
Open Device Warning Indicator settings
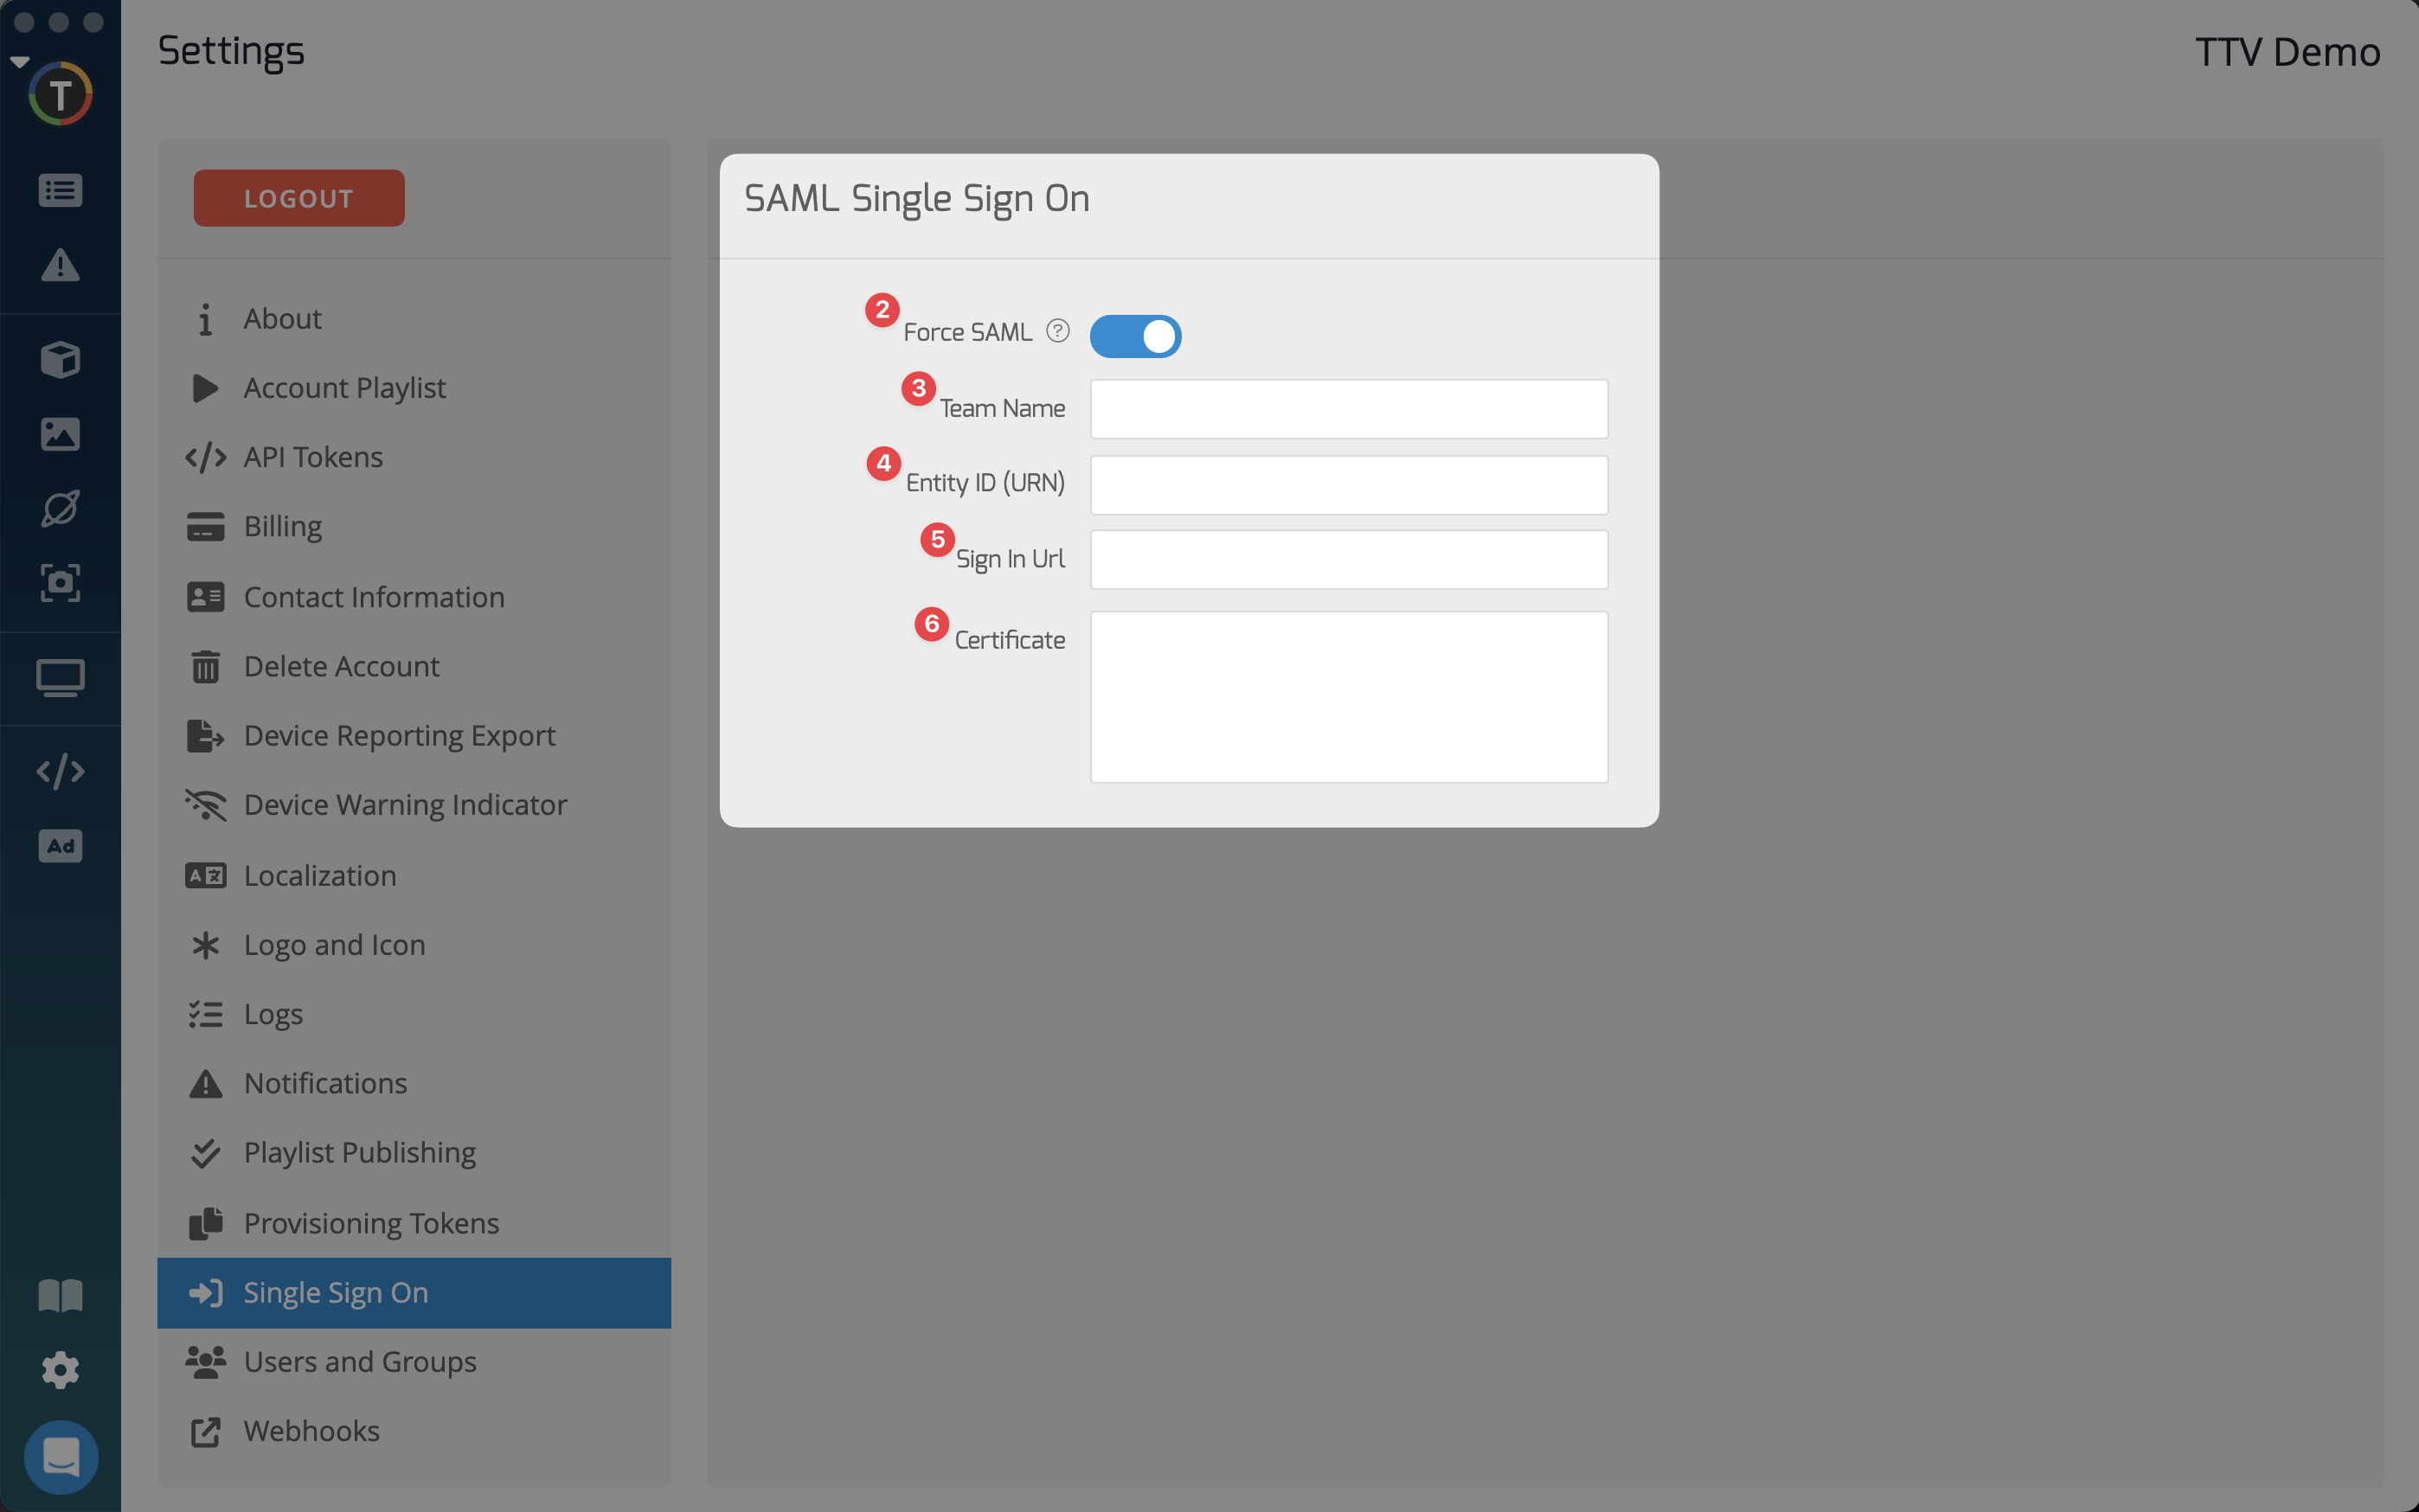point(405,805)
